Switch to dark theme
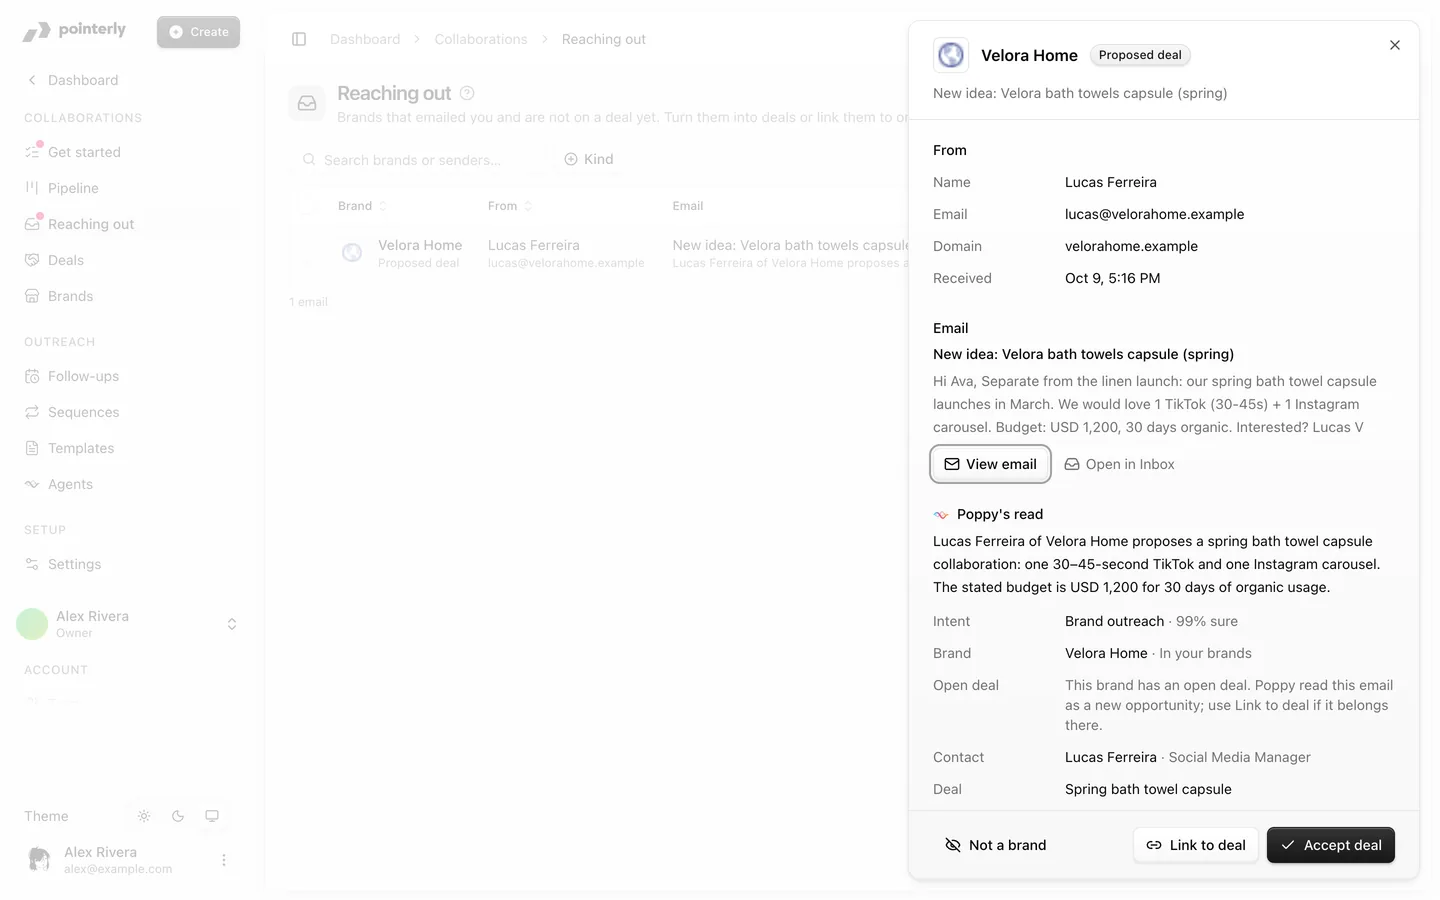Viewport: 1440px width, 900px height. point(178,816)
